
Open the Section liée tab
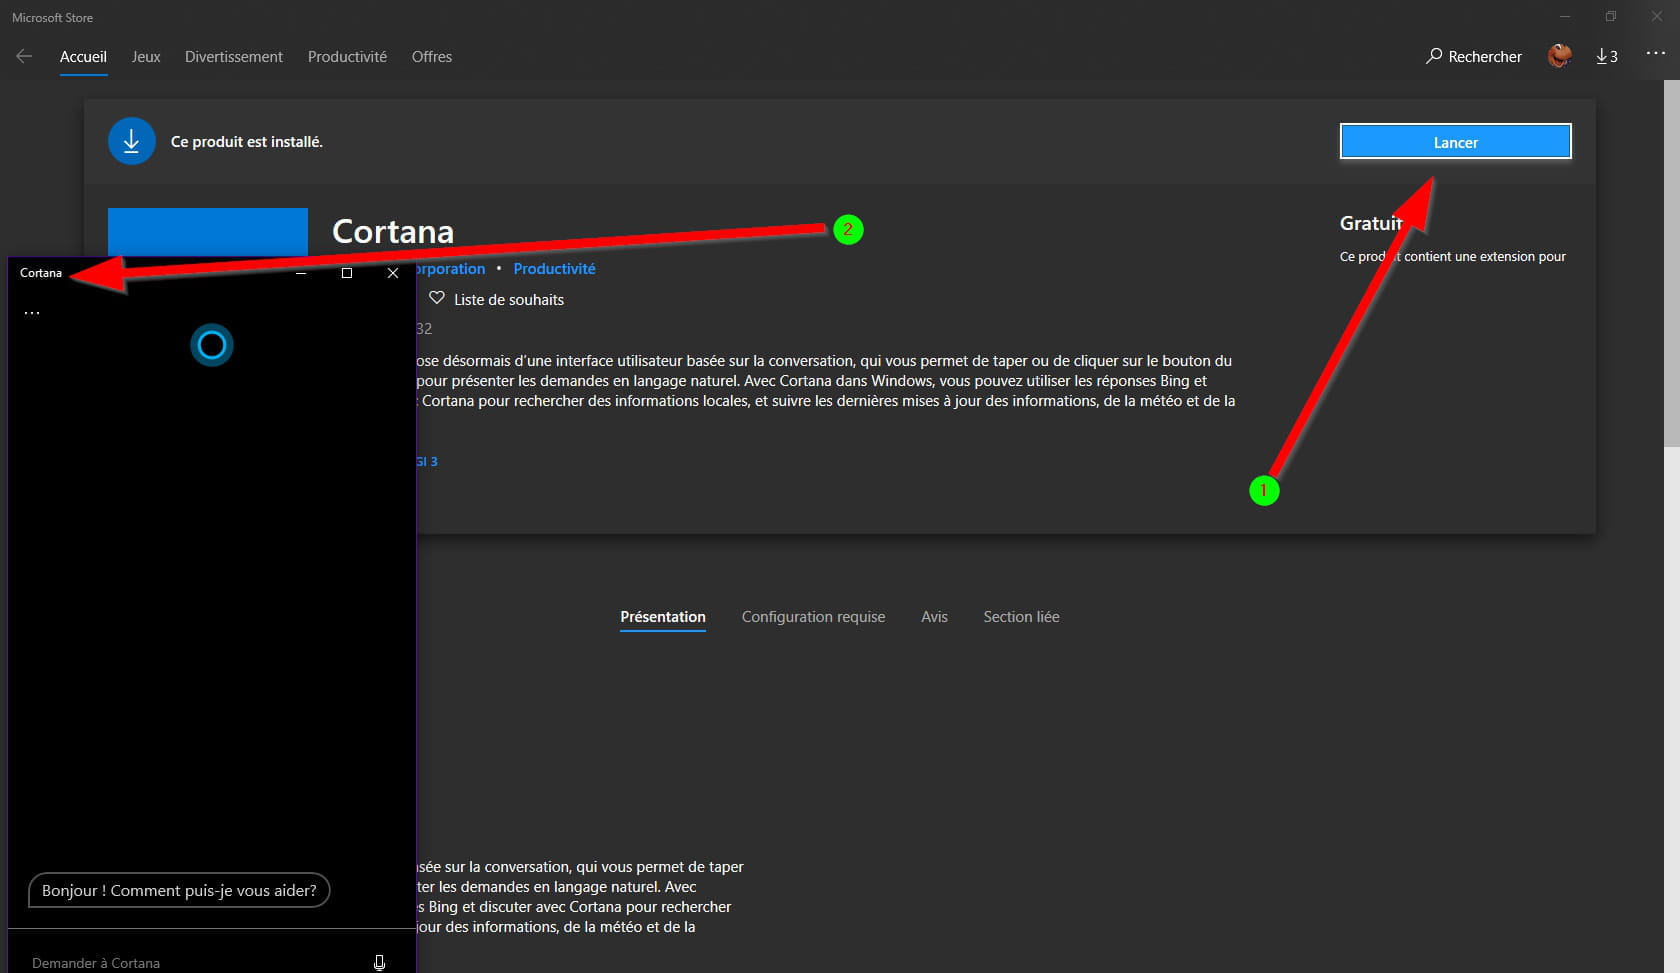tap(1021, 617)
